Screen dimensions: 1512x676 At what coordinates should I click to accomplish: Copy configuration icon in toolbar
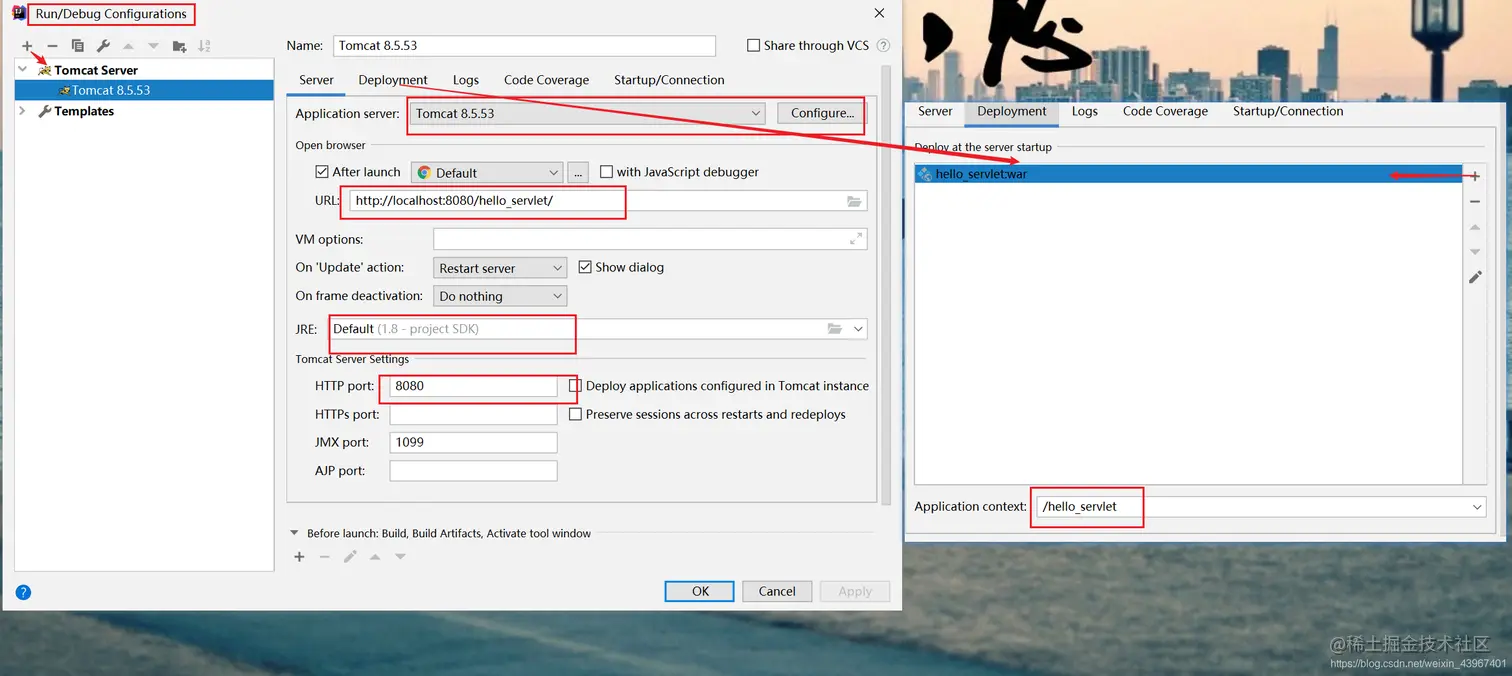(78, 46)
